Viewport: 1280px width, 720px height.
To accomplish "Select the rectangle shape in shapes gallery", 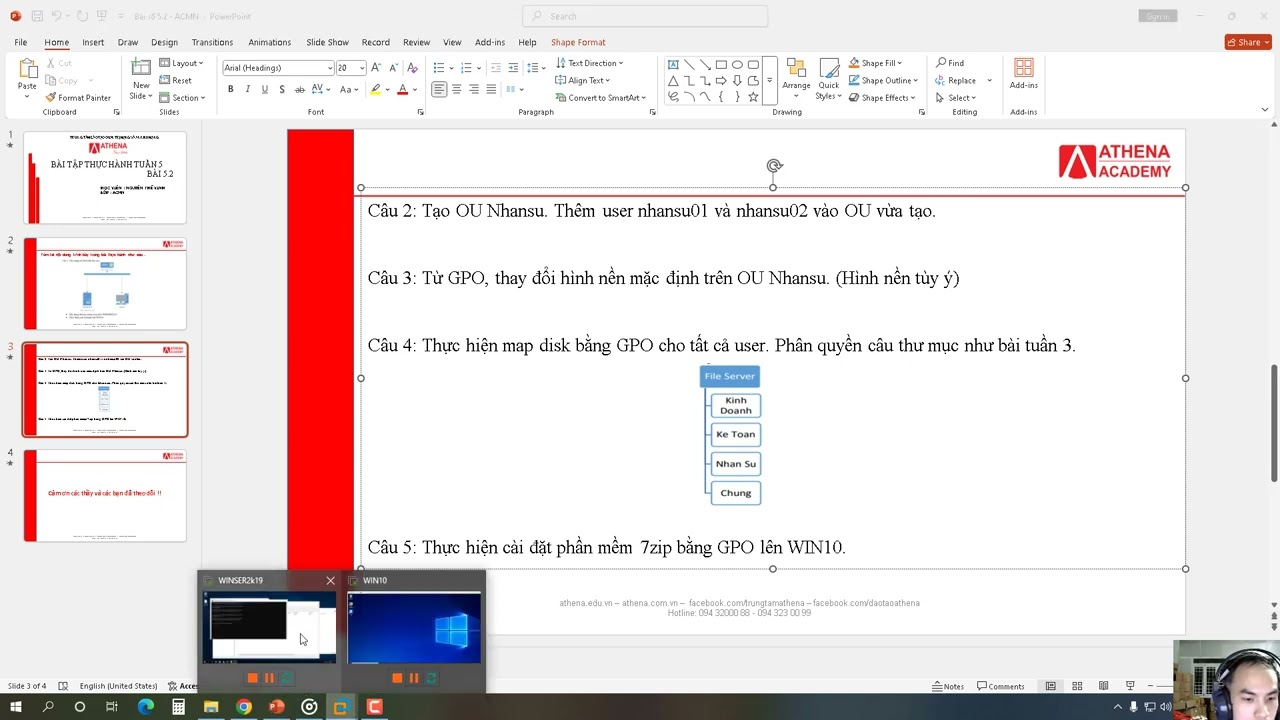I will tap(721, 64).
